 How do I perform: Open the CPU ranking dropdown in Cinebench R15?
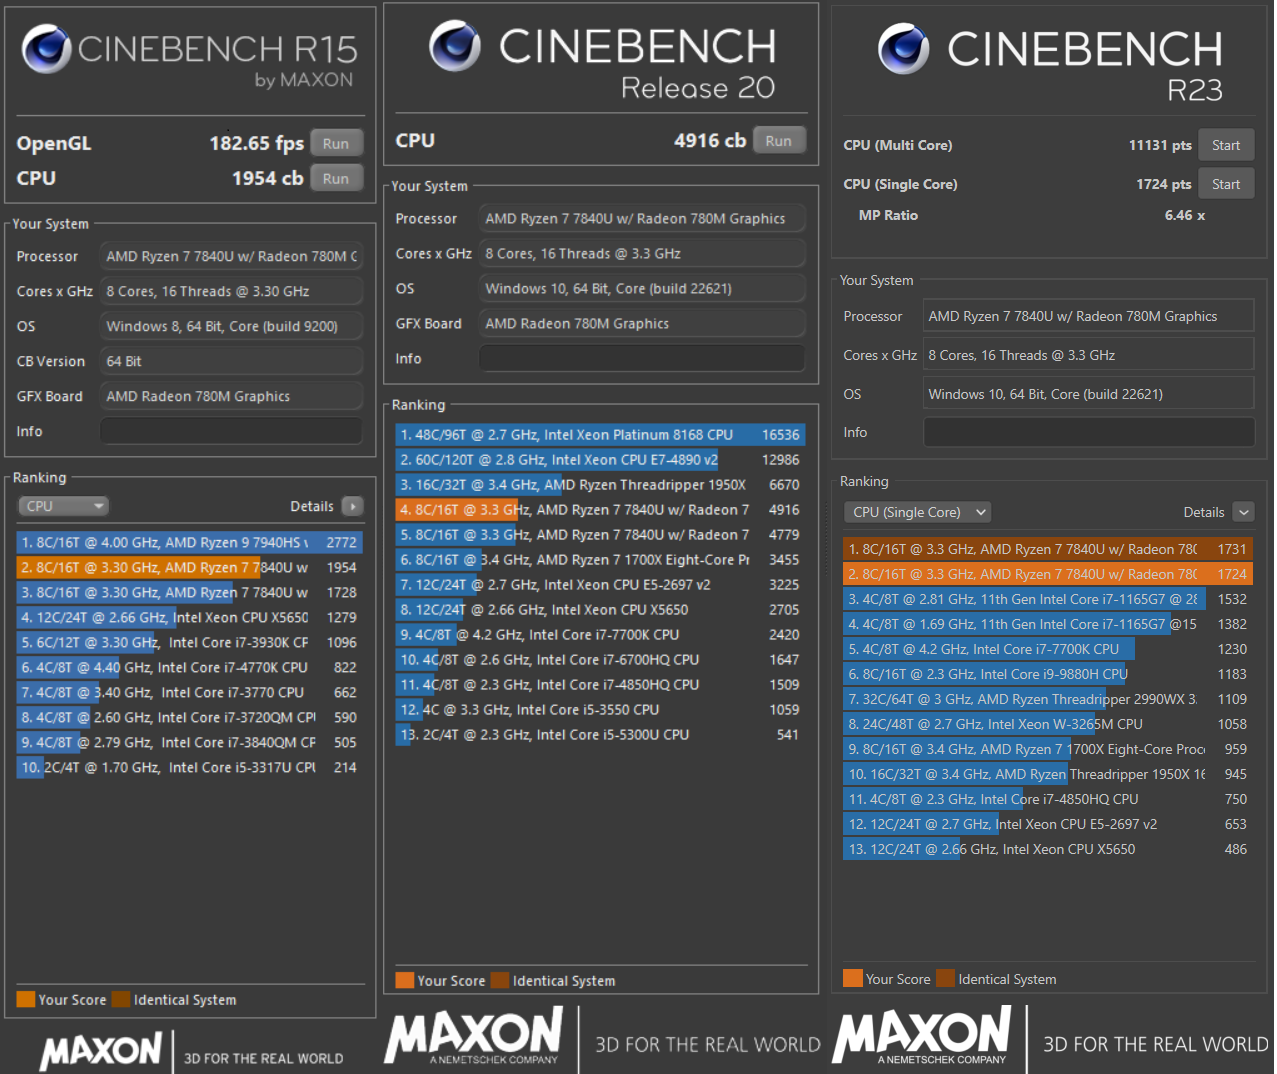pyautogui.click(x=63, y=506)
